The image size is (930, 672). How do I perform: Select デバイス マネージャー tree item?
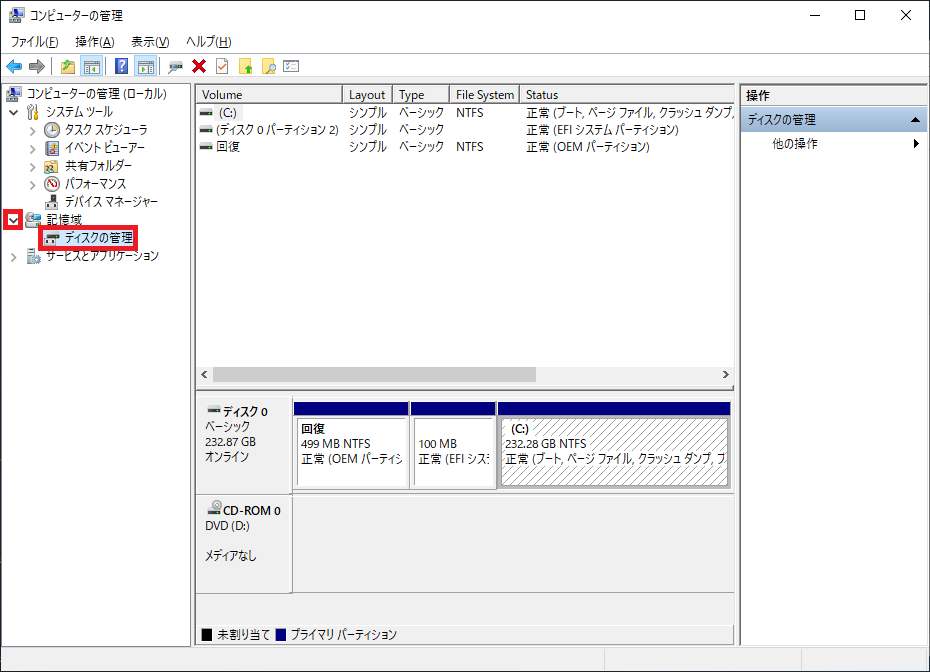click(x=111, y=202)
